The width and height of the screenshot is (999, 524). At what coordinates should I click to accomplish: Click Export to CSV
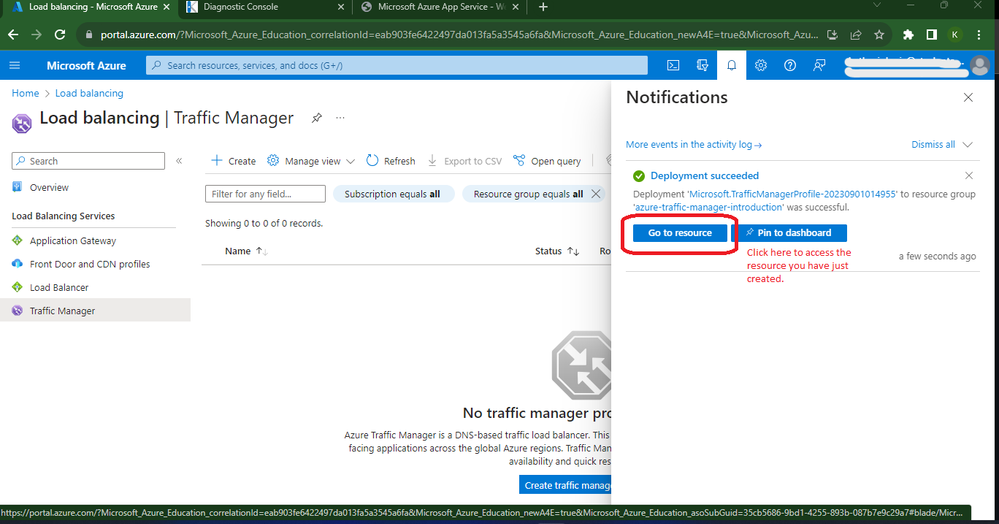coord(464,161)
